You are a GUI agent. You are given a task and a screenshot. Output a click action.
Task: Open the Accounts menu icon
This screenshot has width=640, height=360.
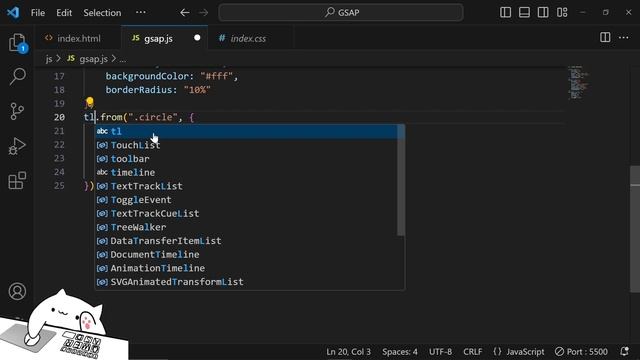17,291
